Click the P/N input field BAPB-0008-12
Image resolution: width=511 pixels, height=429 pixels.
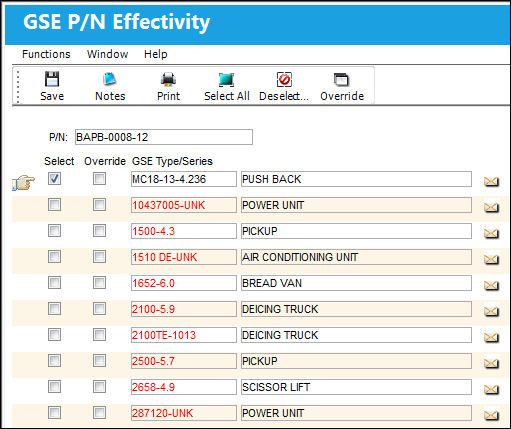[164, 137]
